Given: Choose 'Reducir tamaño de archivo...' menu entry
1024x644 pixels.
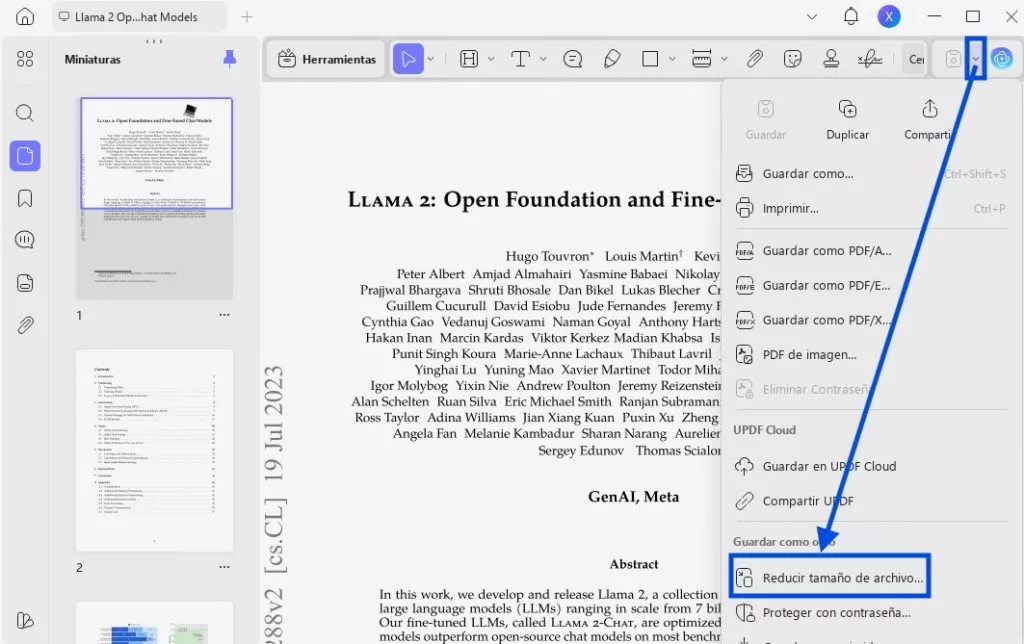Looking at the screenshot, I should click(842, 577).
